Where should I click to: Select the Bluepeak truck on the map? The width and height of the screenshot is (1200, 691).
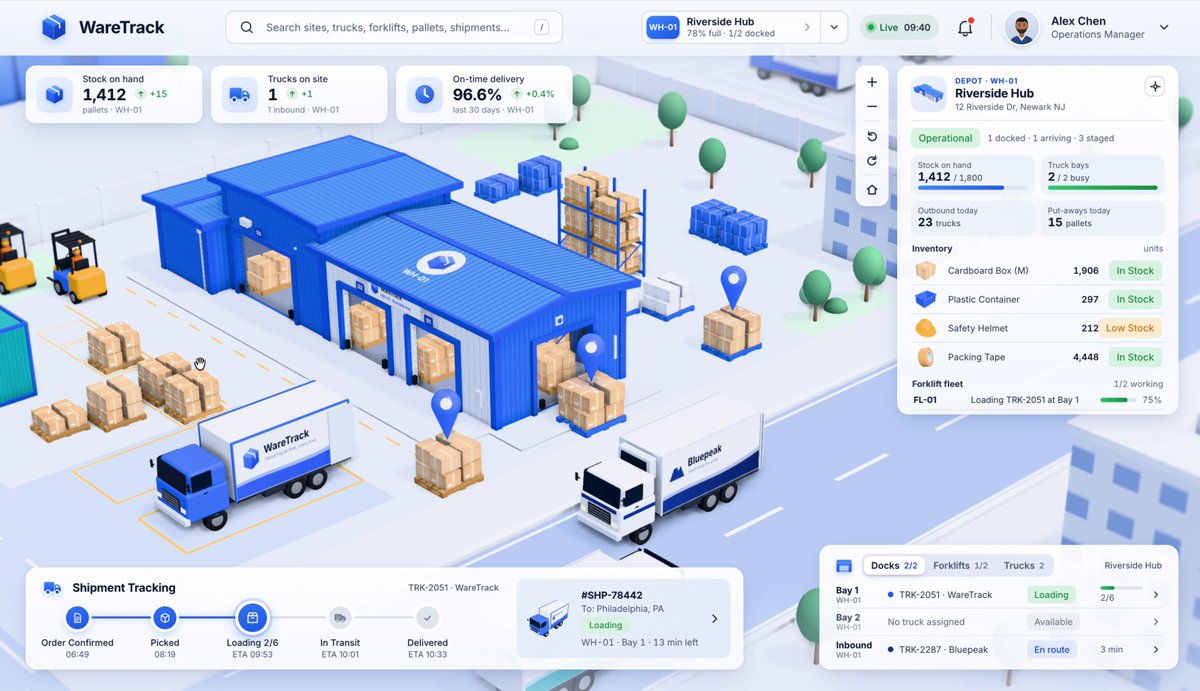coord(672,478)
